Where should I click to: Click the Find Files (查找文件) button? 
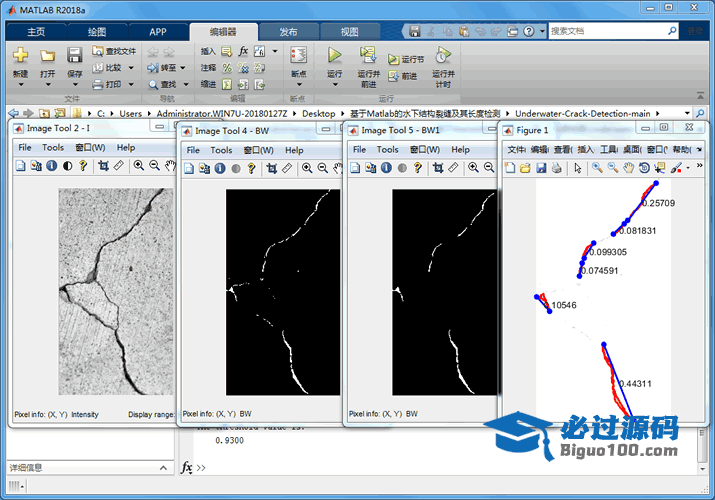pos(114,51)
